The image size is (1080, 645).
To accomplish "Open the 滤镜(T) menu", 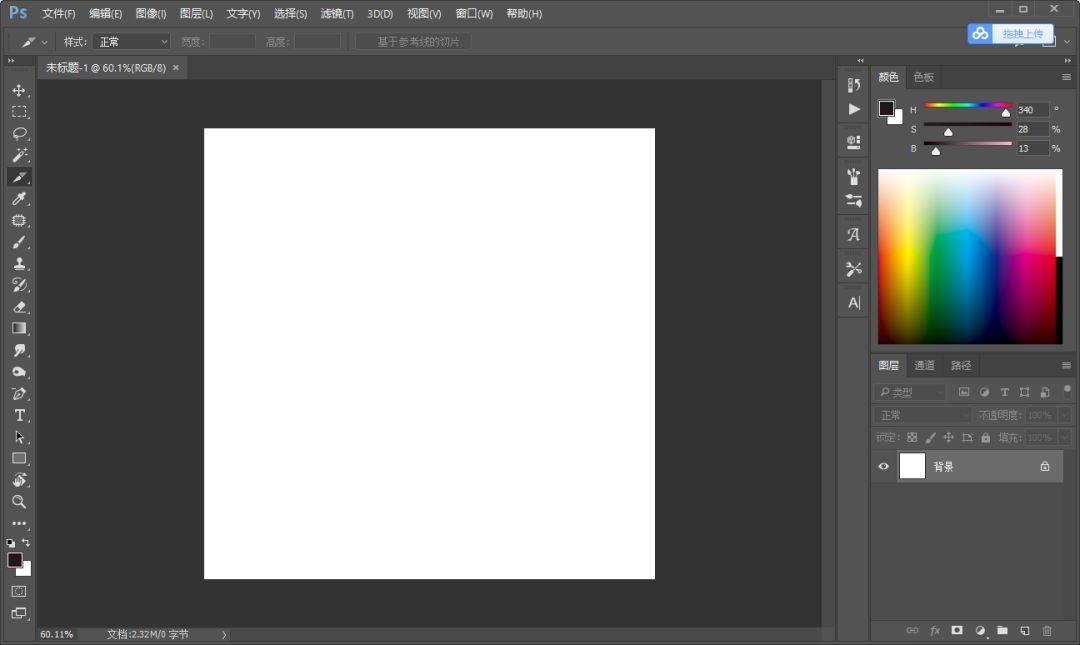I will pyautogui.click(x=337, y=14).
